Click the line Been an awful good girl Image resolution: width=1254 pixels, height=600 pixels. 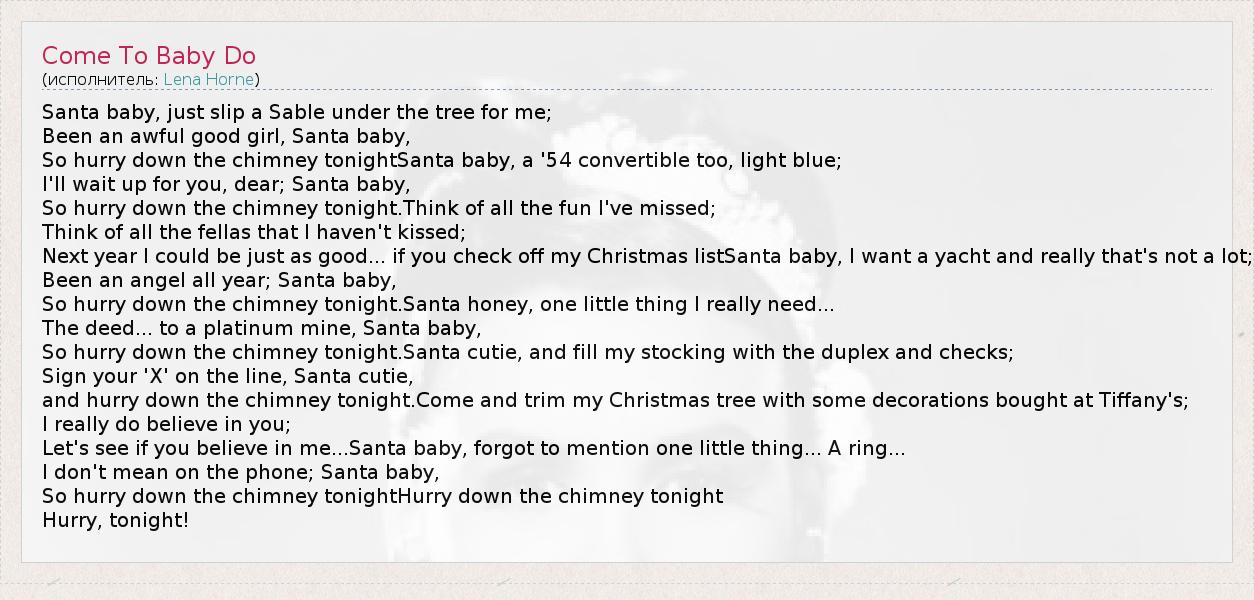[x=226, y=136]
